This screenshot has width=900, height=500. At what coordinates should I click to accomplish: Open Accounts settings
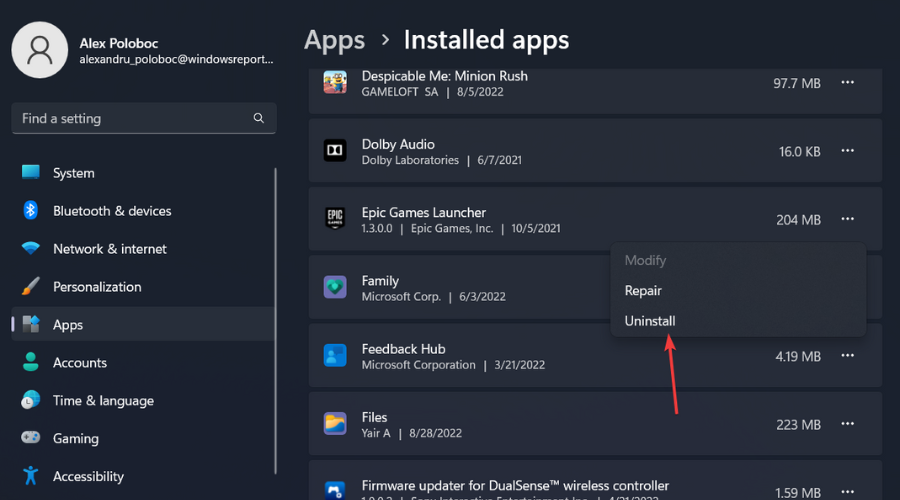pyautogui.click(x=143, y=362)
